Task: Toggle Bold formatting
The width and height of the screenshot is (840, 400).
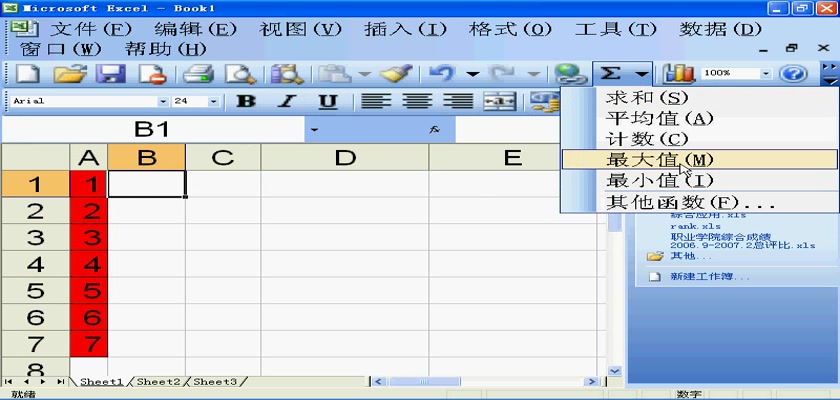Action: (x=245, y=101)
